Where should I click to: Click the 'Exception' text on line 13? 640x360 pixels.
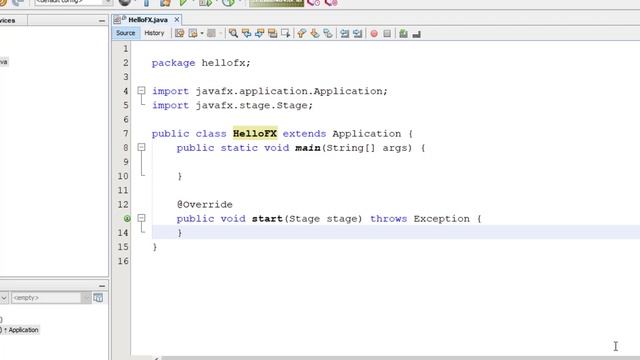point(442,219)
